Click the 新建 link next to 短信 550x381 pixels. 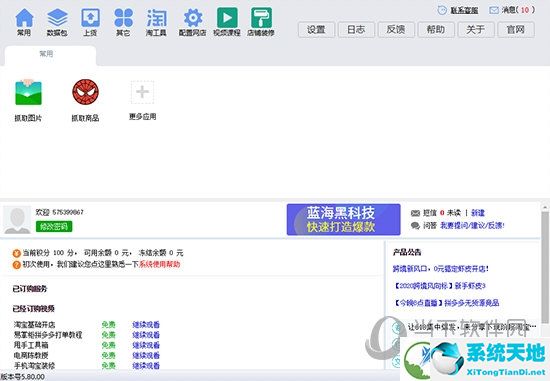478,213
